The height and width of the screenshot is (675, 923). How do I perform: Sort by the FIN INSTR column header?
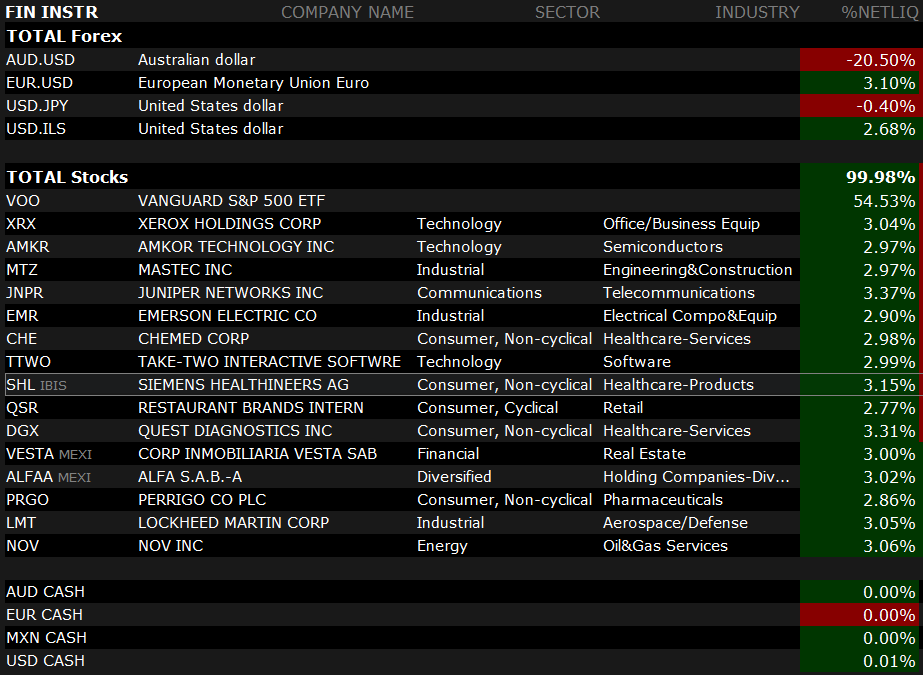pos(52,12)
